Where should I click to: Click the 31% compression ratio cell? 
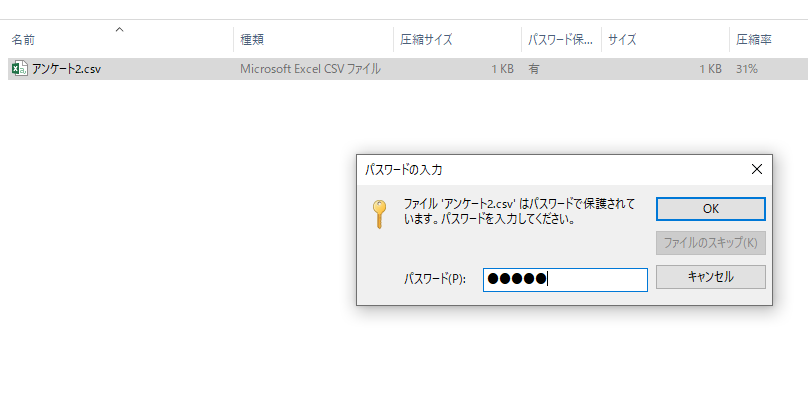[x=746, y=69]
